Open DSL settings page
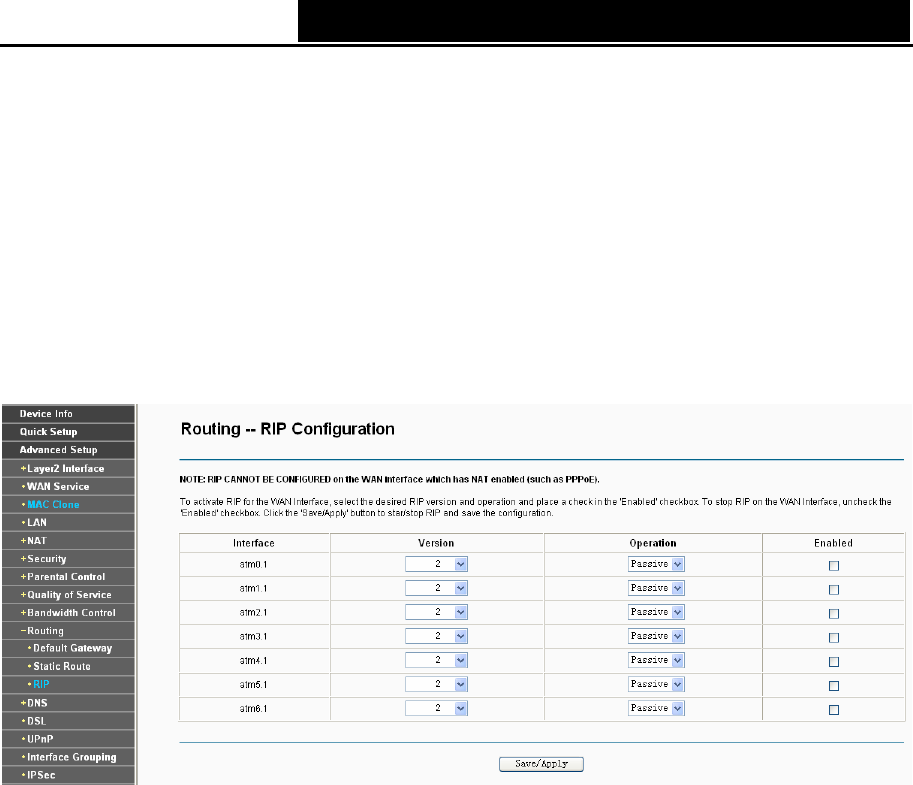 [x=68, y=721]
